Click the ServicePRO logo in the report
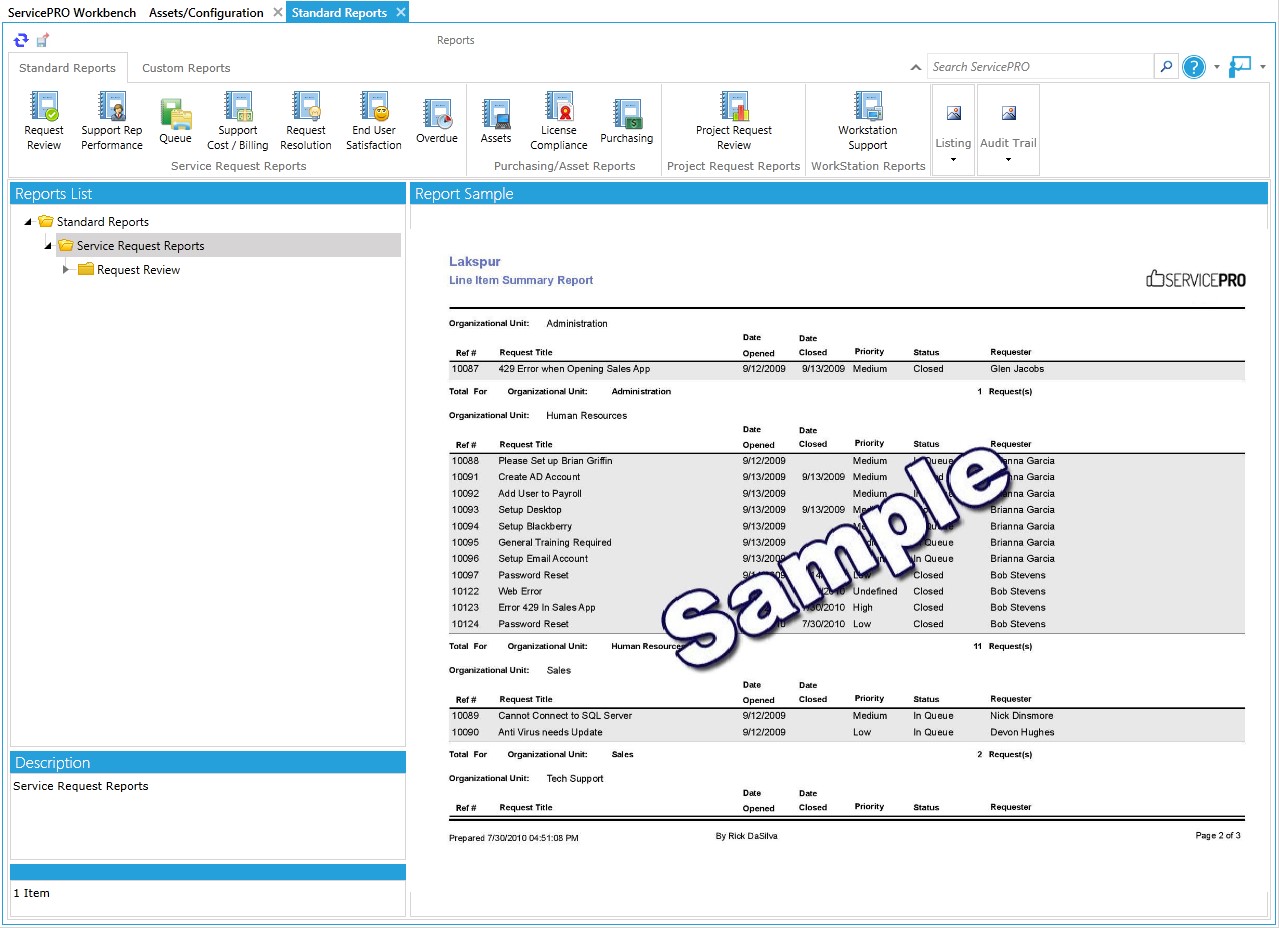Image resolution: width=1279 pixels, height=928 pixels. (x=1196, y=280)
